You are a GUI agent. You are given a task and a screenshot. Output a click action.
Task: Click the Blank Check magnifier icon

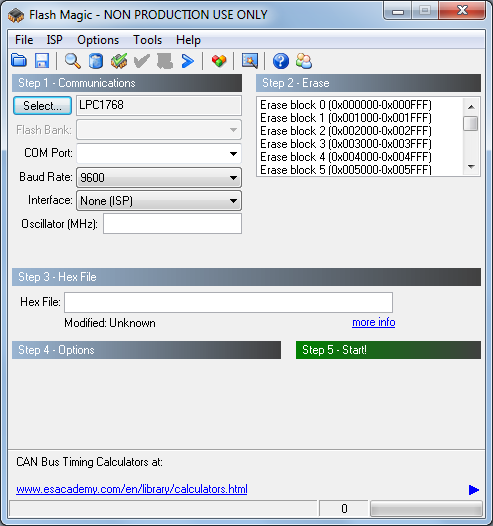(72, 61)
